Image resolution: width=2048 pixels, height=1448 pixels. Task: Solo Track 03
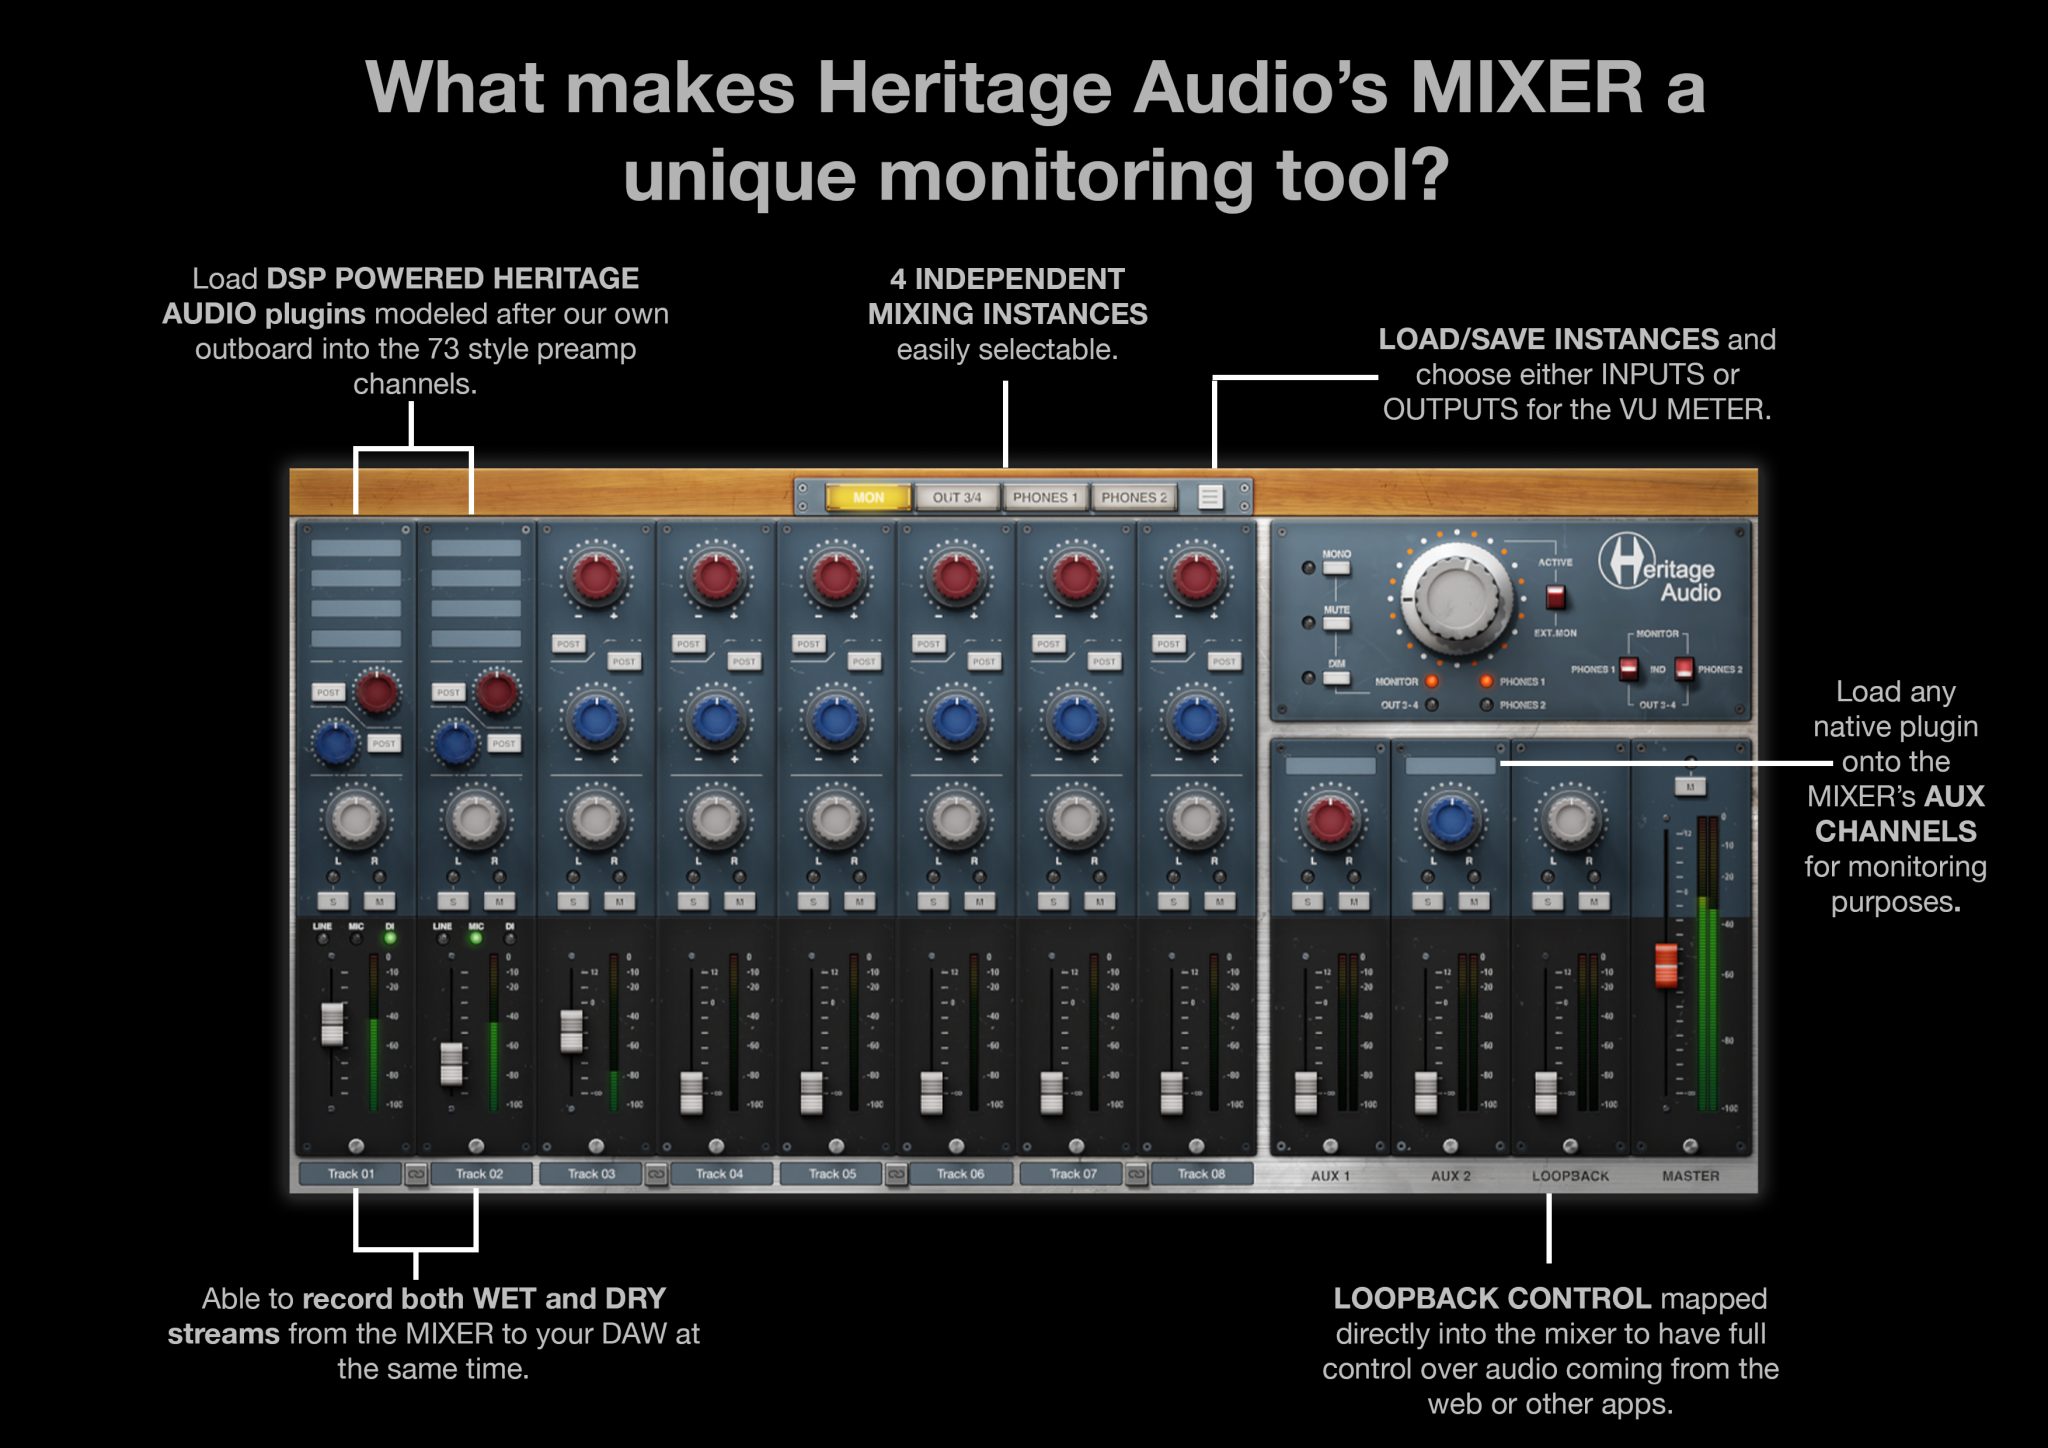(573, 901)
